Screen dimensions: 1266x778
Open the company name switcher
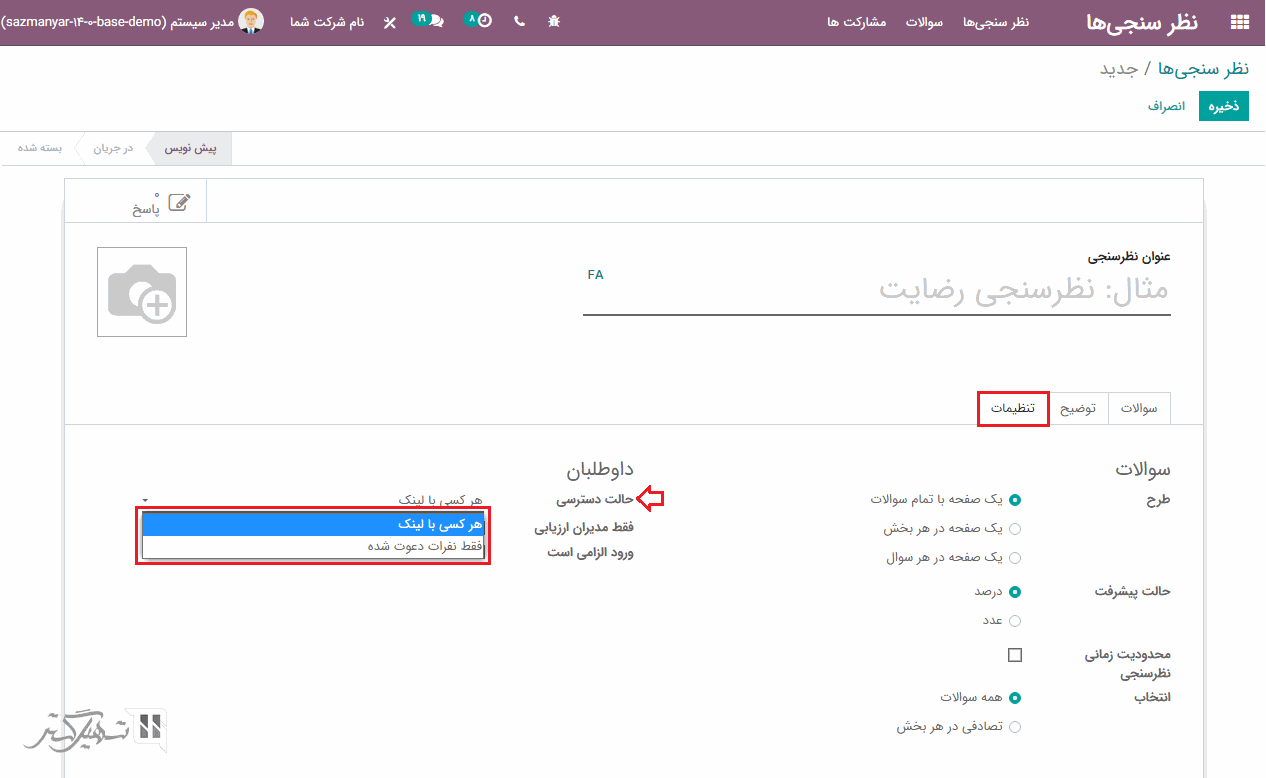click(x=327, y=21)
